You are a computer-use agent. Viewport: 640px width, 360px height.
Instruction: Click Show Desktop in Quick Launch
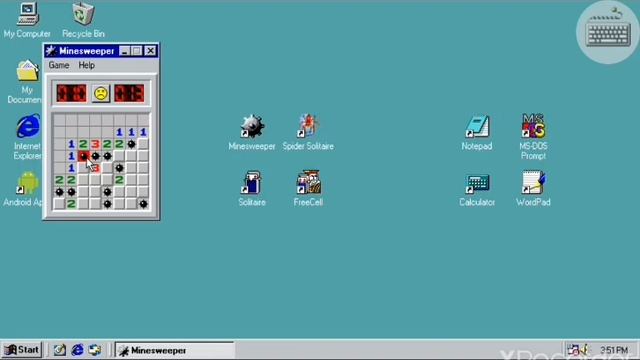[60, 350]
